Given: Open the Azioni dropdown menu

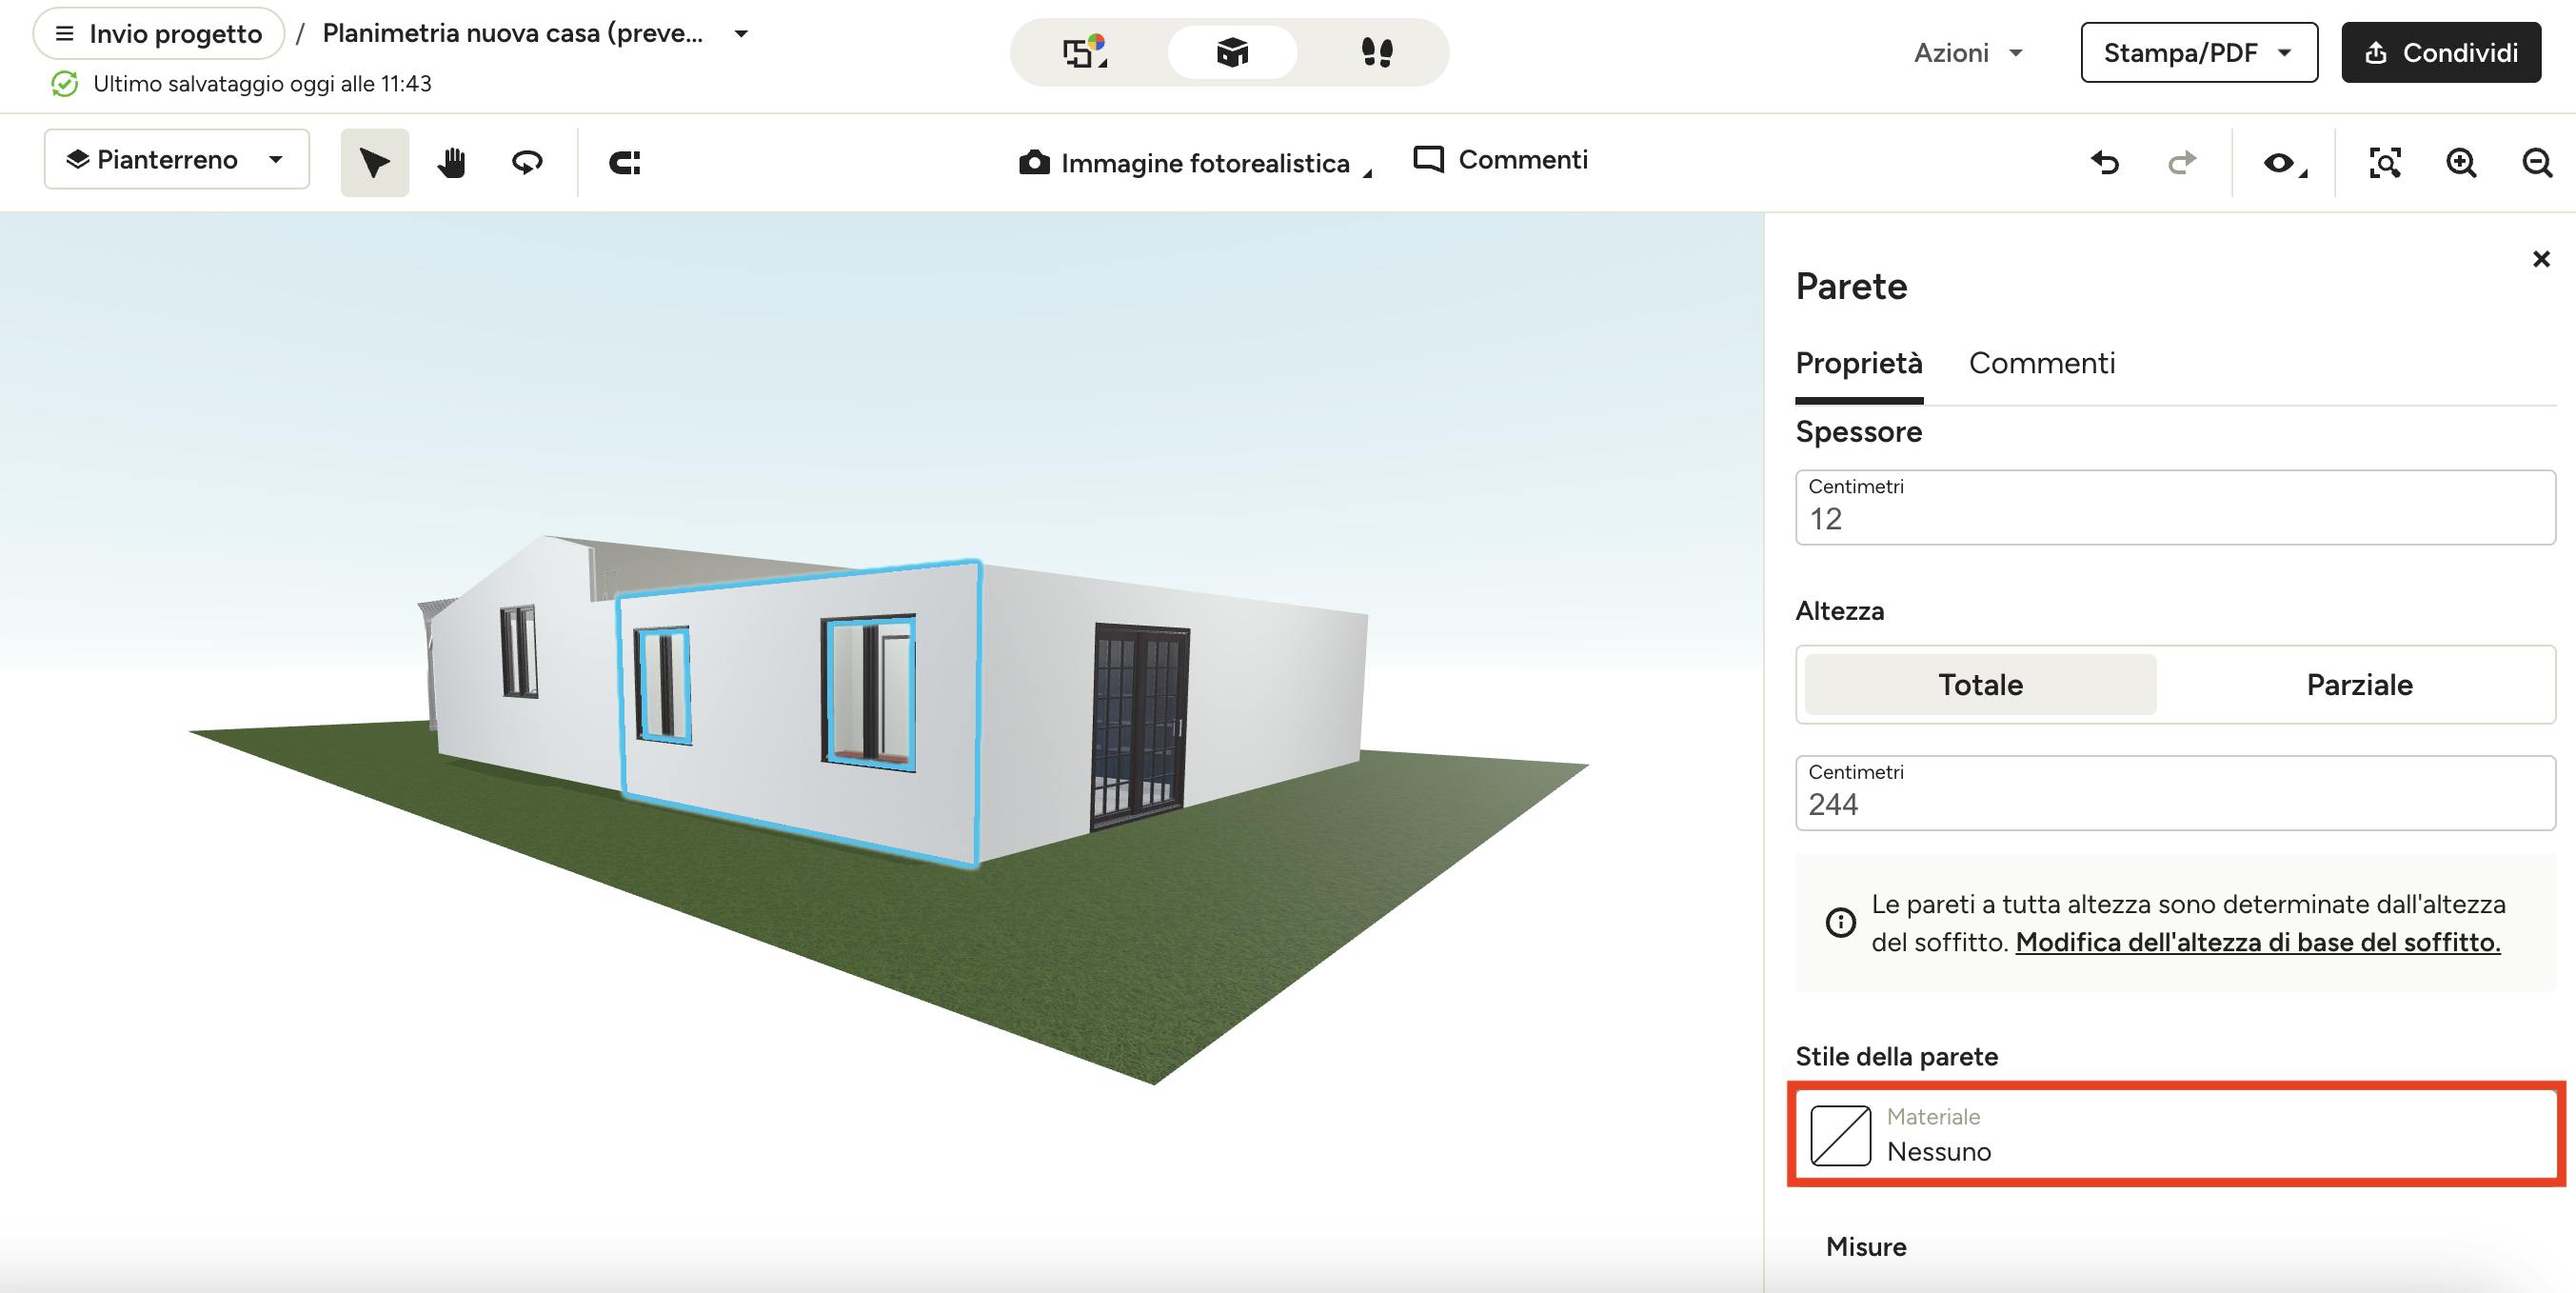Looking at the screenshot, I should (x=1969, y=53).
